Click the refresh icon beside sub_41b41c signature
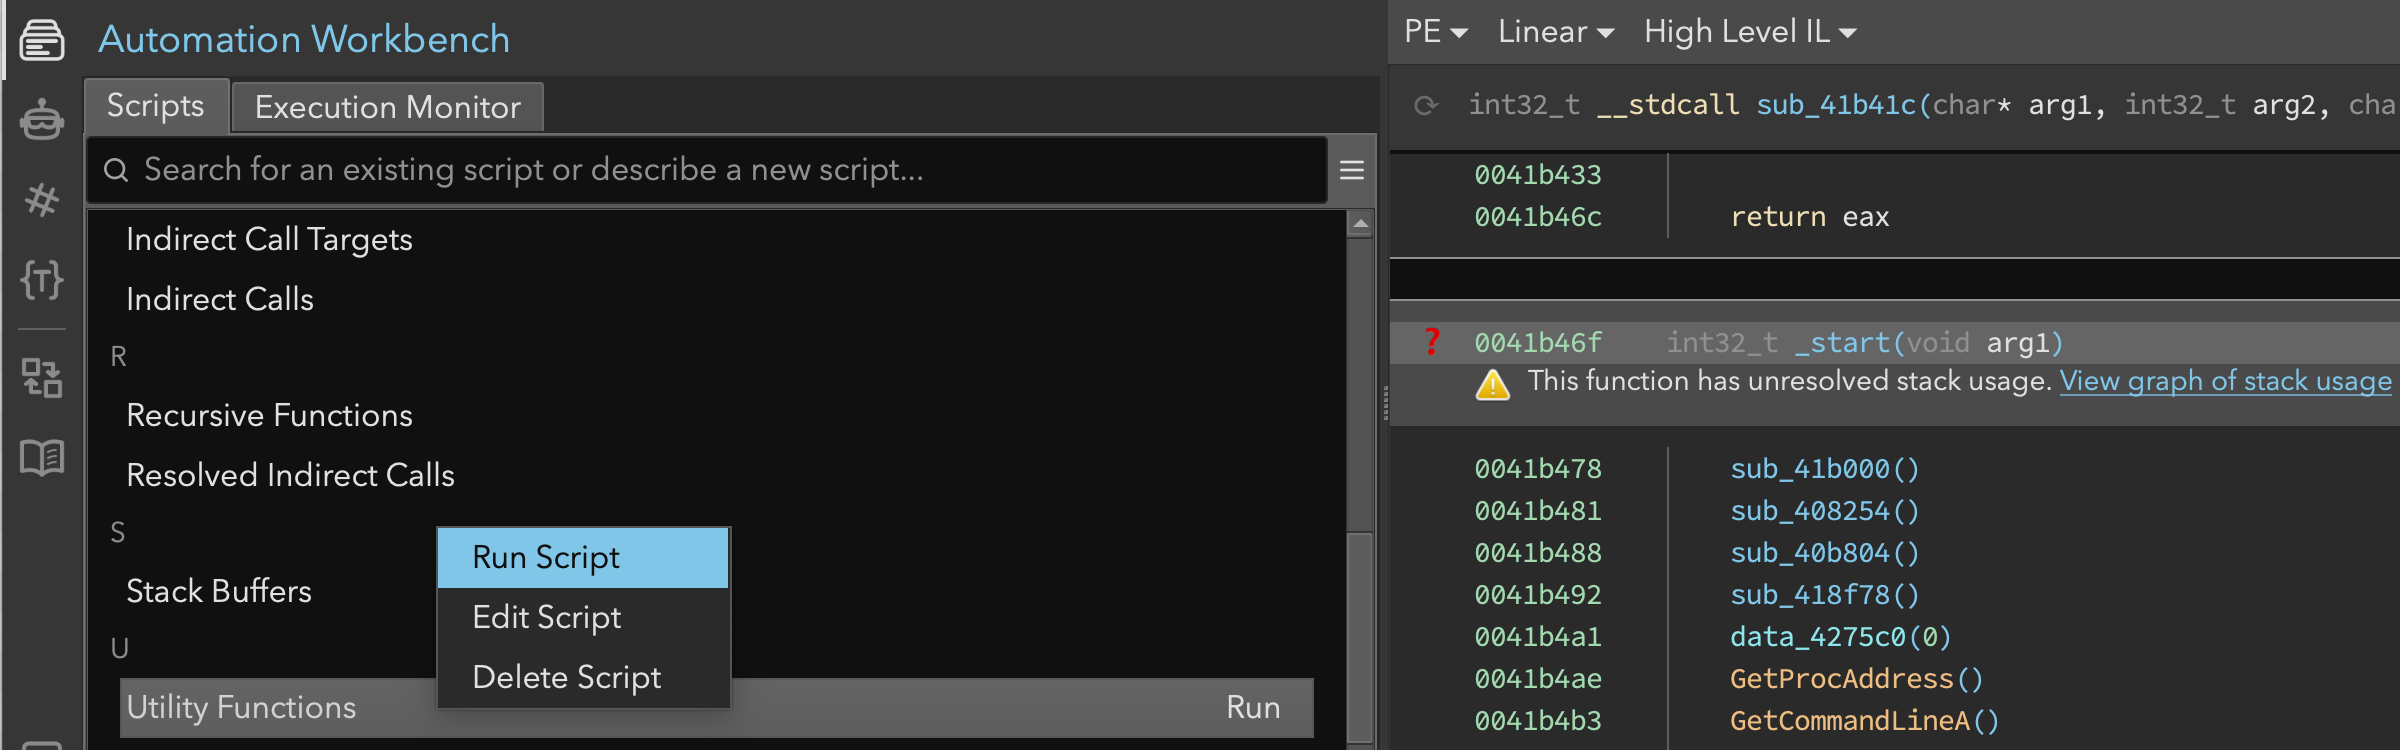The width and height of the screenshot is (2400, 750). pos(1426,105)
